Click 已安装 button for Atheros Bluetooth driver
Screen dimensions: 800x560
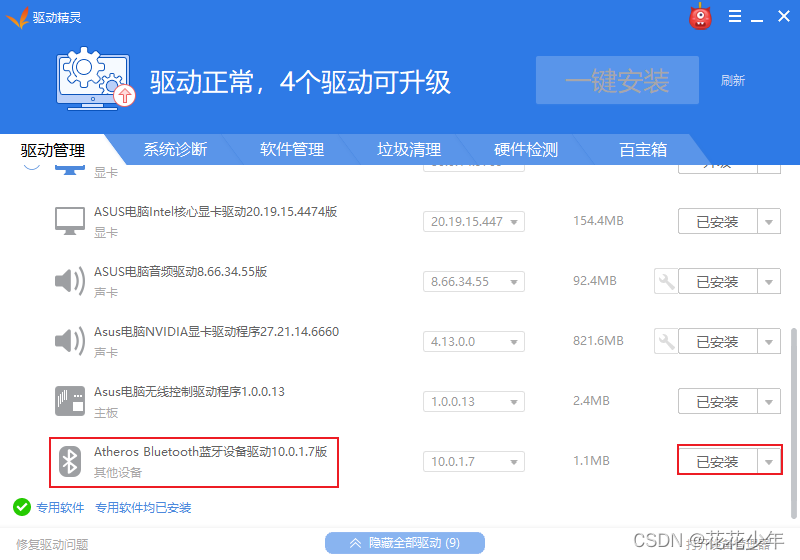coord(718,462)
